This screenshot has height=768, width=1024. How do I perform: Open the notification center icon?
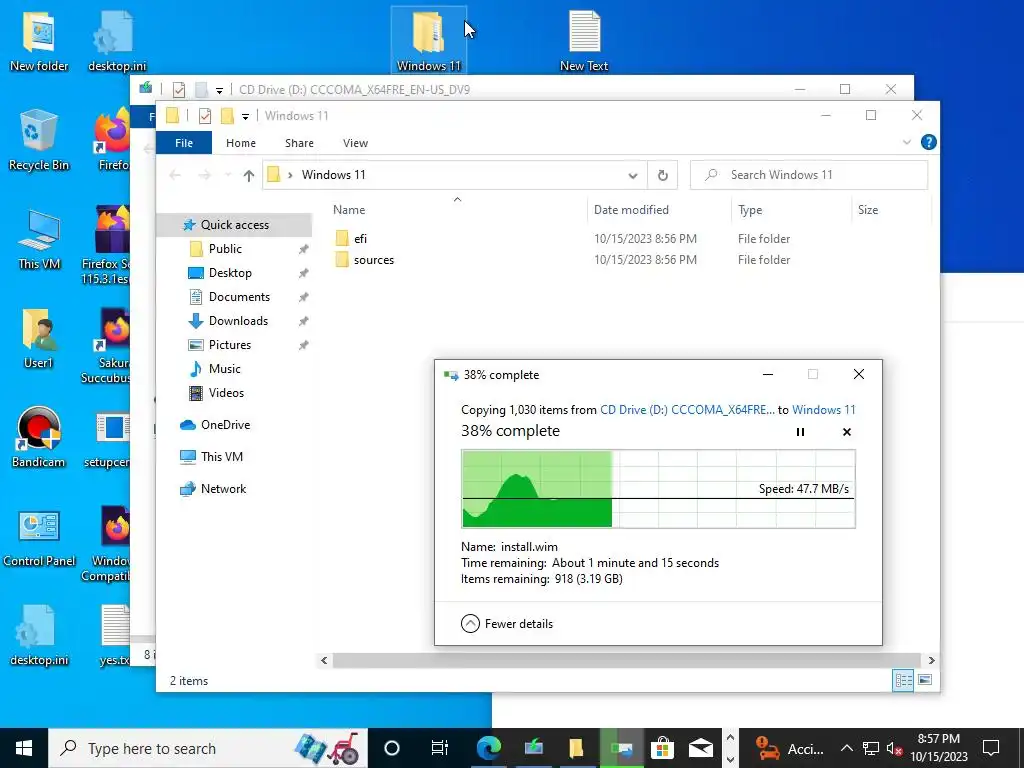991,748
